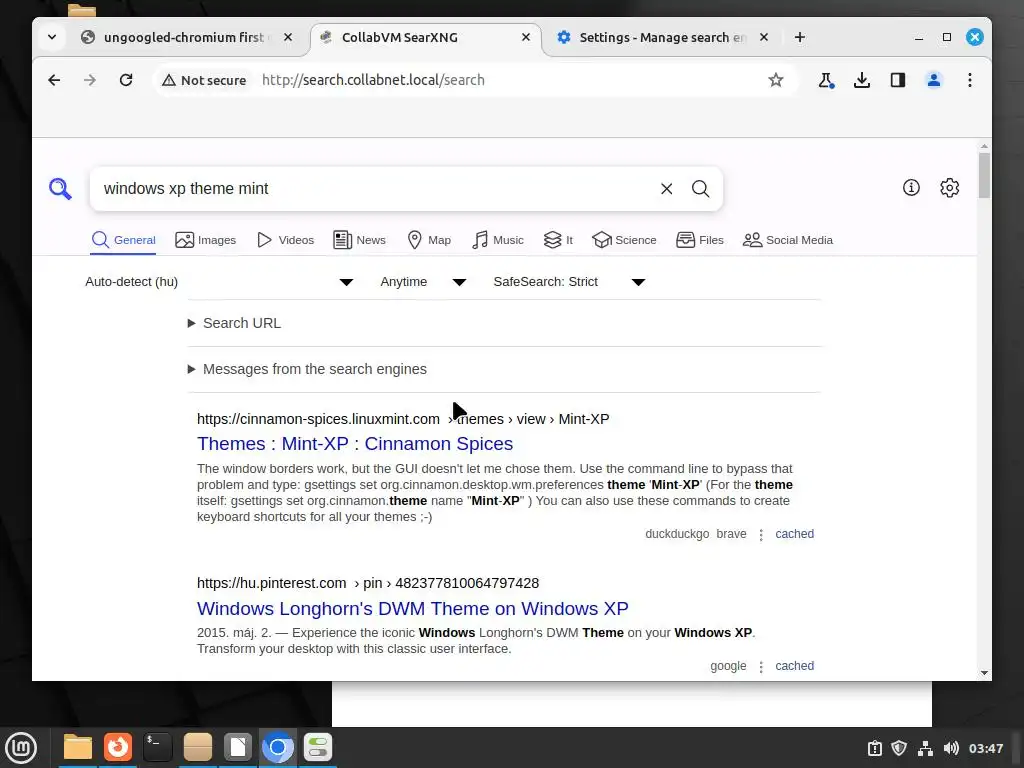Select the CollabVM SearXNG tab
Image resolution: width=1024 pixels, height=768 pixels.
point(398,37)
